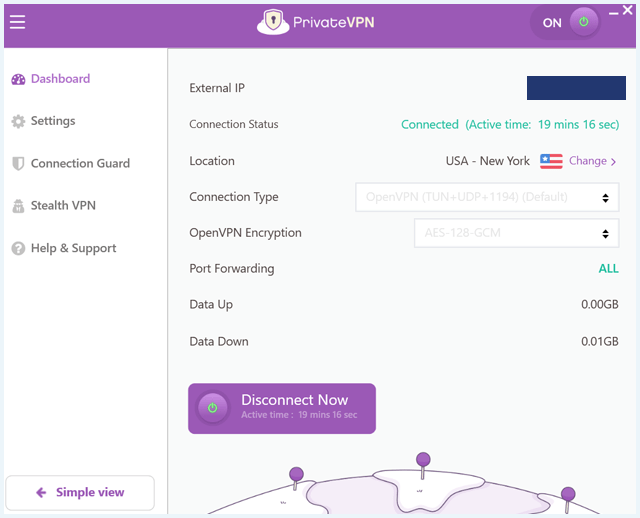
Task: Open the Connection Type dropdown
Action: pyautogui.click(x=487, y=197)
